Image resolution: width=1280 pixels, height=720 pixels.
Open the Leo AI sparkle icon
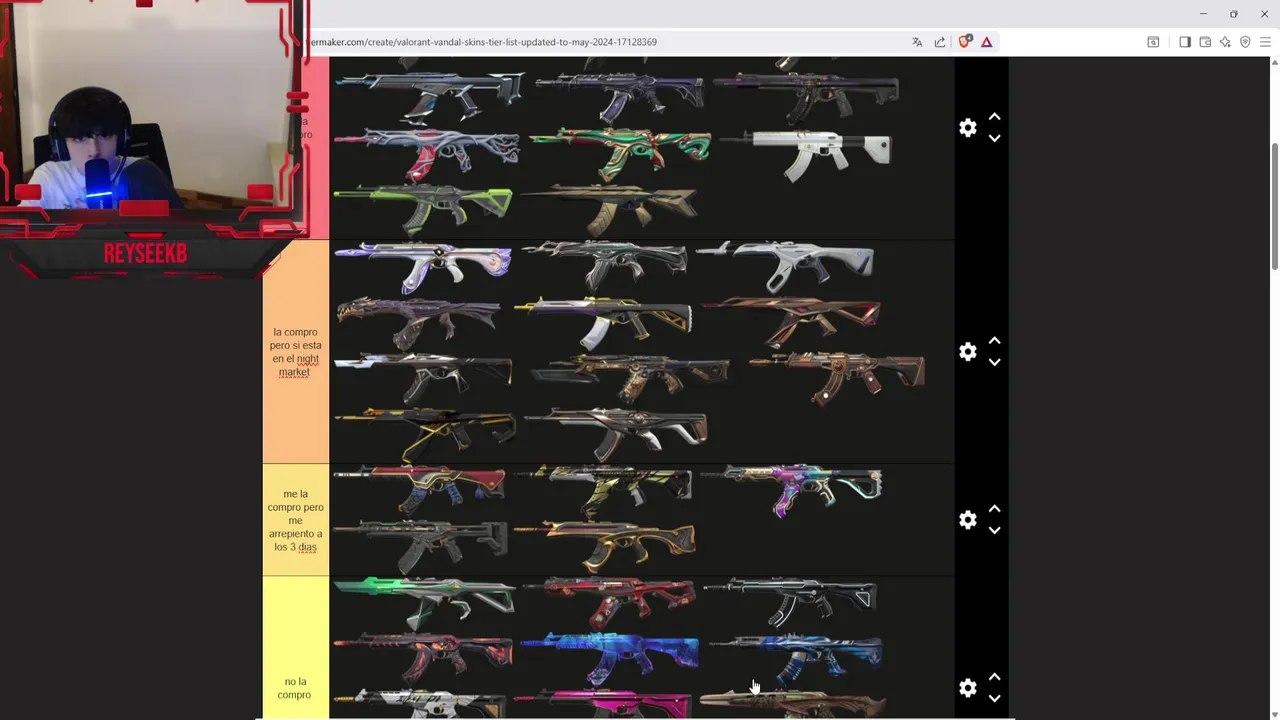pyautogui.click(x=1225, y=42)
